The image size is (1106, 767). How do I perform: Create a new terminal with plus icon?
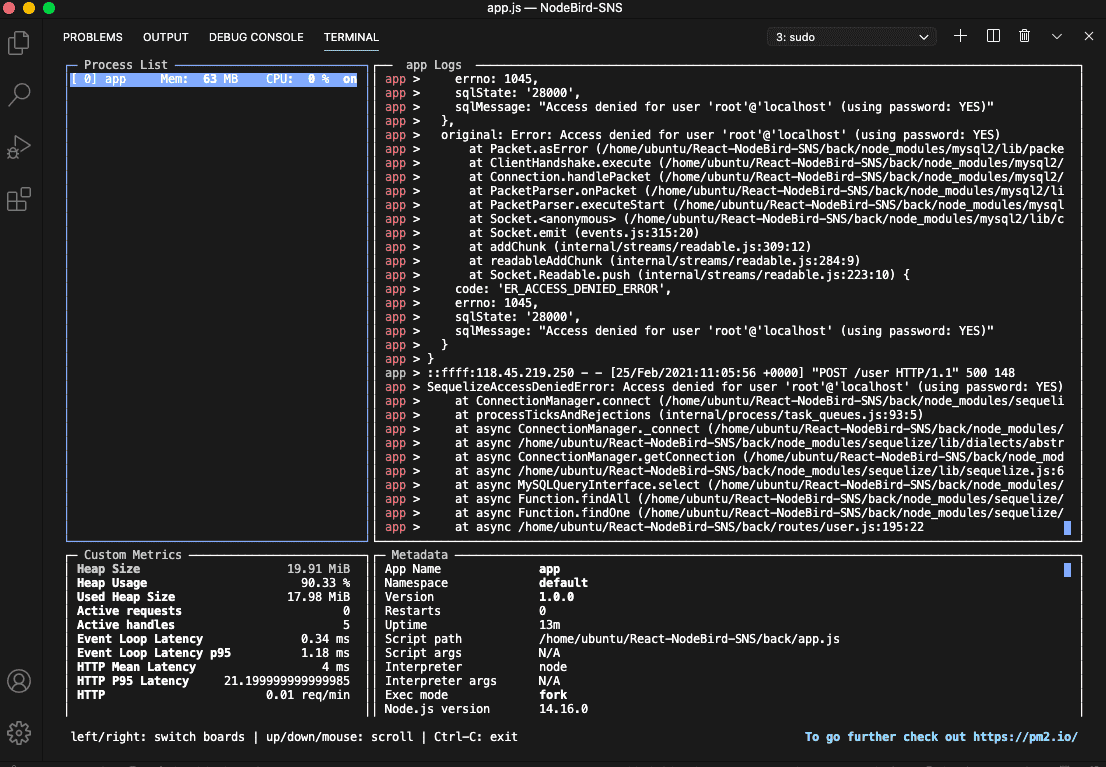[x=960, y=36]
